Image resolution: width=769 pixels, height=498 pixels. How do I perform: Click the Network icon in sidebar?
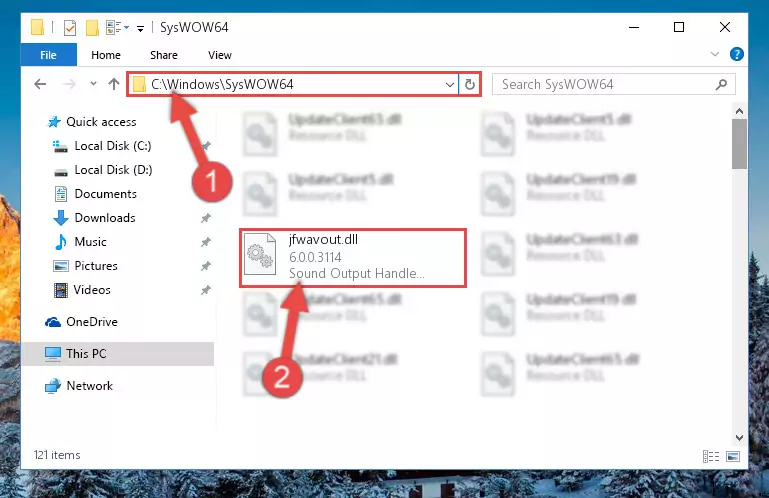pyautogui.click(x=53, y=387)
